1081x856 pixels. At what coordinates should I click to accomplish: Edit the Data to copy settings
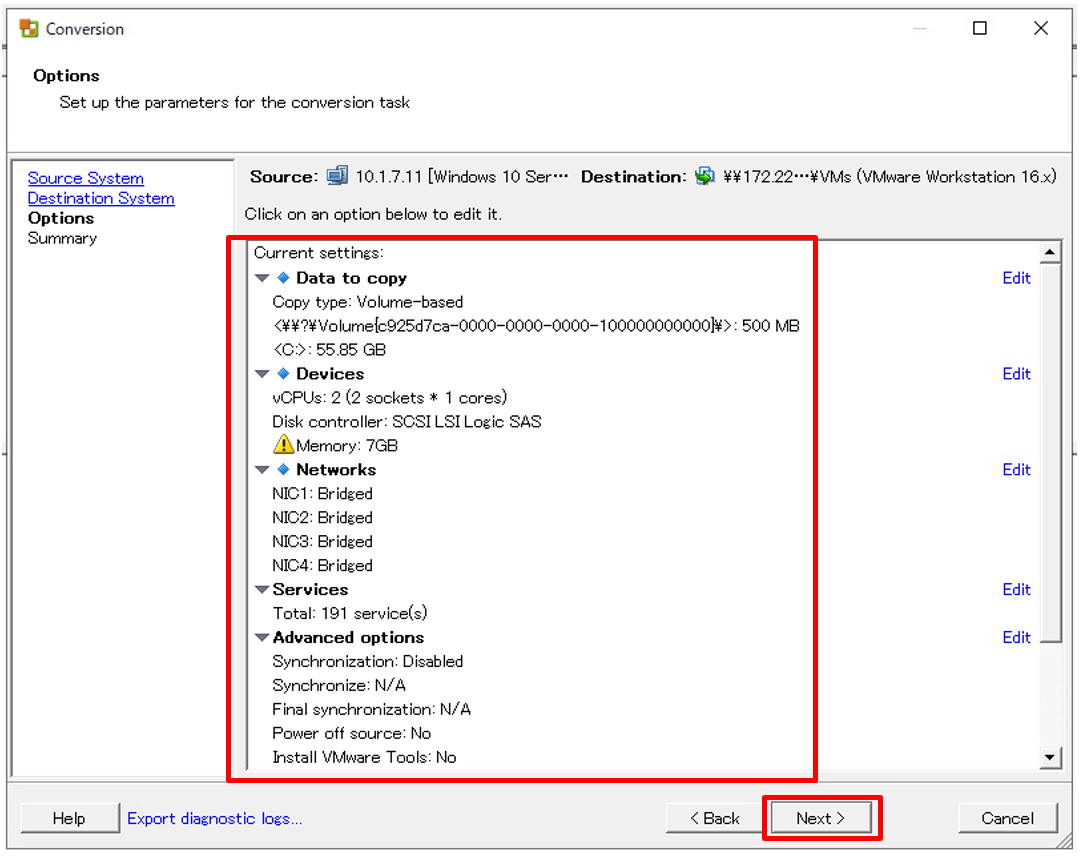pos(1016,278)
